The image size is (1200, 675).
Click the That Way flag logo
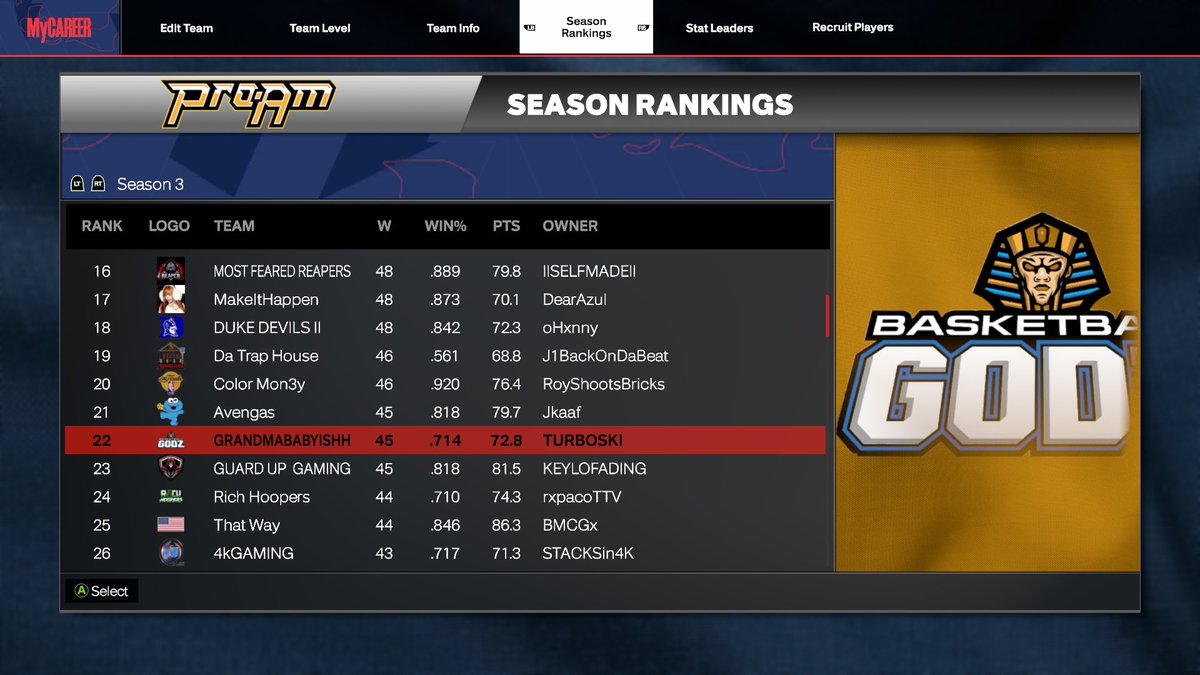click(x=170, y=525)
